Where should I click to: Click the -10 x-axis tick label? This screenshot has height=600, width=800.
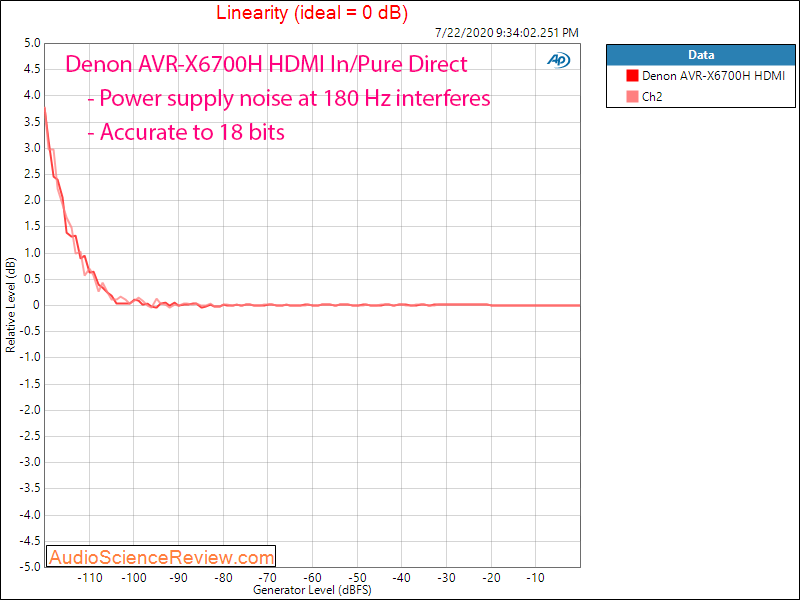pos(535,578)
